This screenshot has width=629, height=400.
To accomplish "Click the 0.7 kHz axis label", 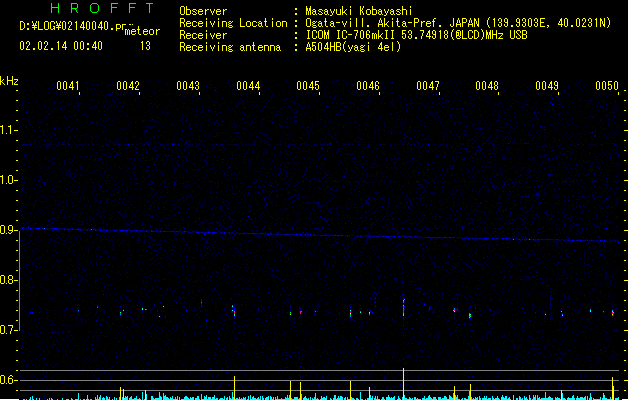I will tap(8, 330).
